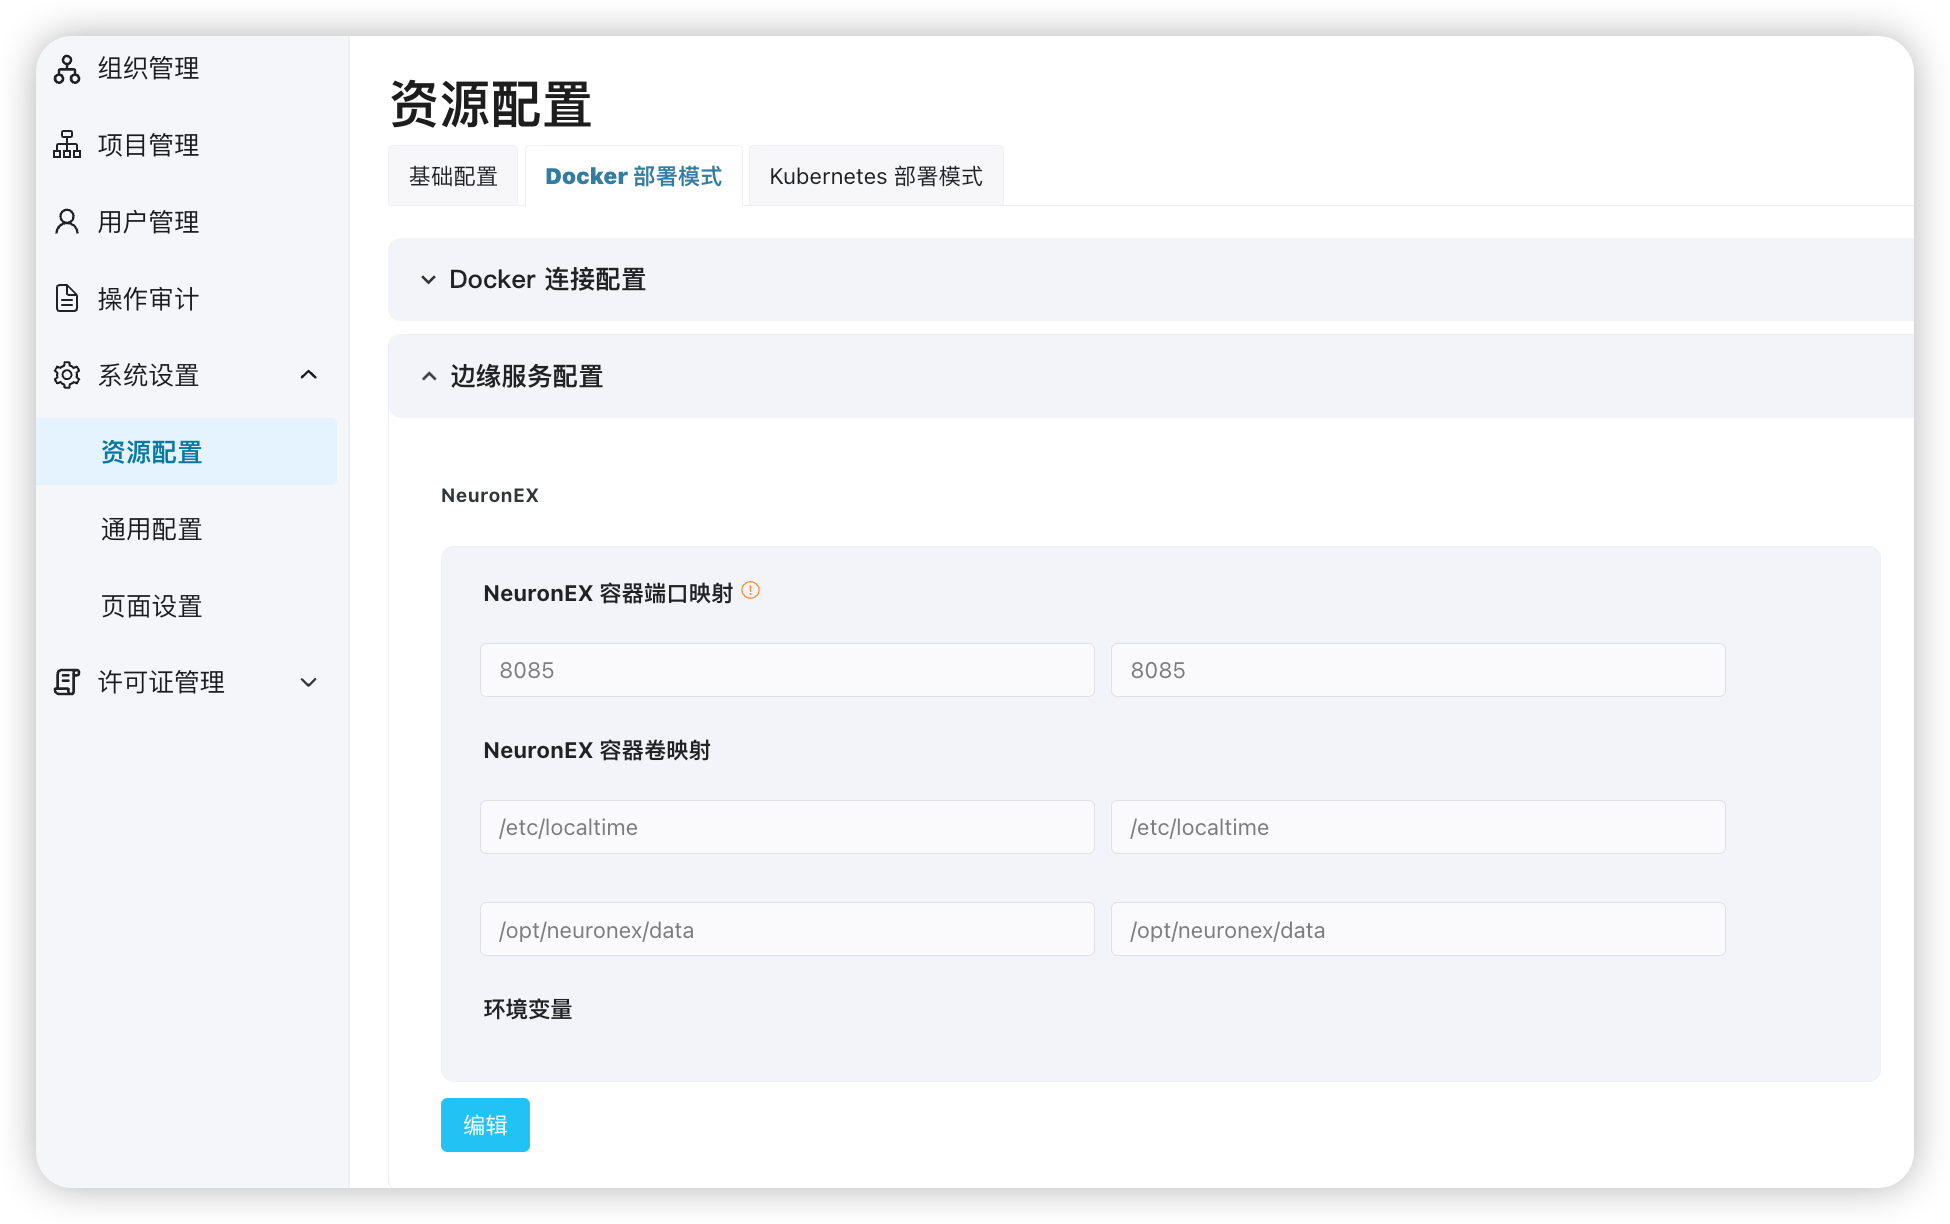Image resolution: width=1950 pixels, height=1224 pixels.
Task: Click the 许可证管理 license icon
Action: tap(67, 682)
